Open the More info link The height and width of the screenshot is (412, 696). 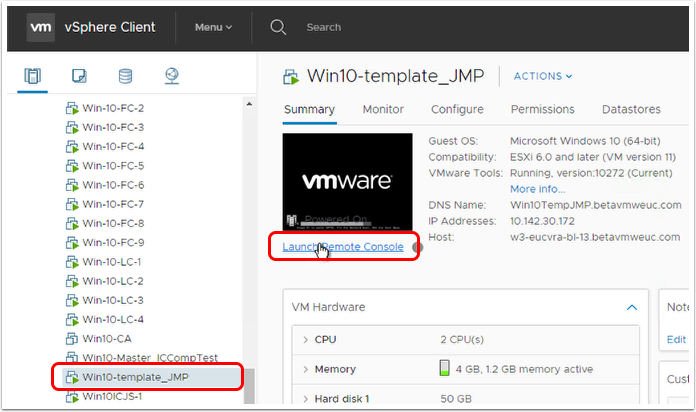pyautogui.click(x=538, y=189)
